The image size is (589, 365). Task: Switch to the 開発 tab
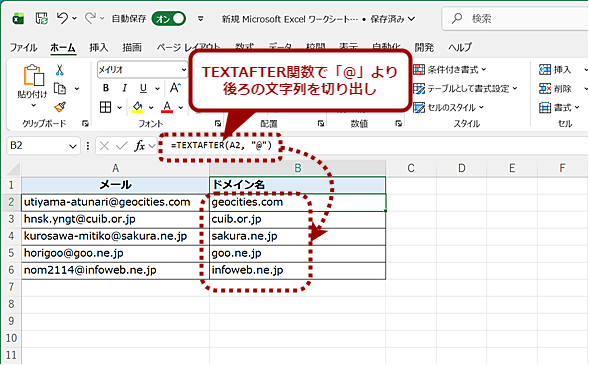click(x=424, y=47)
